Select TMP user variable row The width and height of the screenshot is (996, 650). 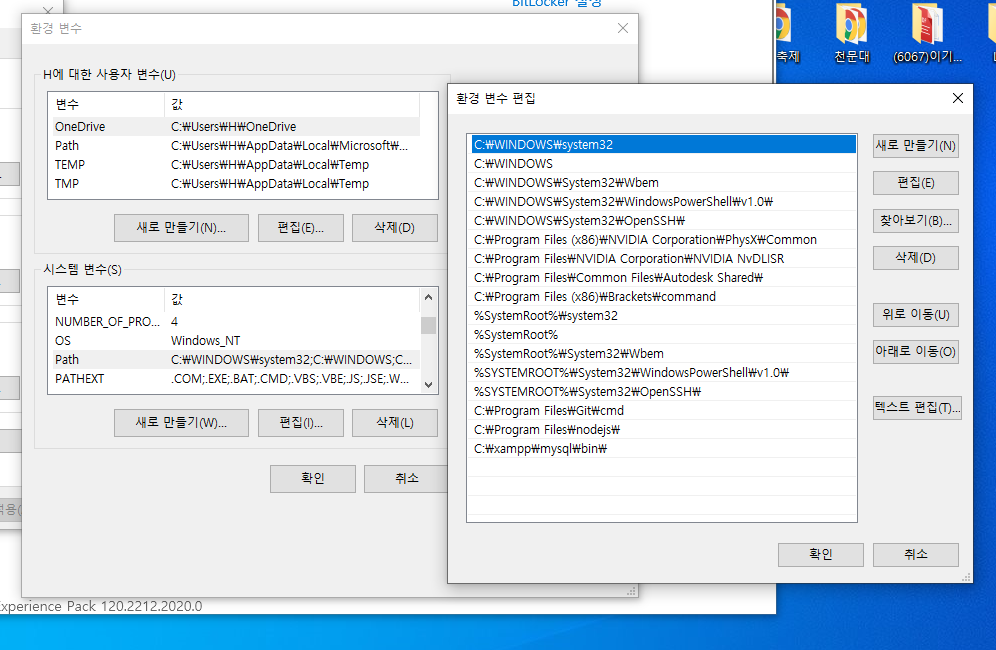click(x=235, y=184)
